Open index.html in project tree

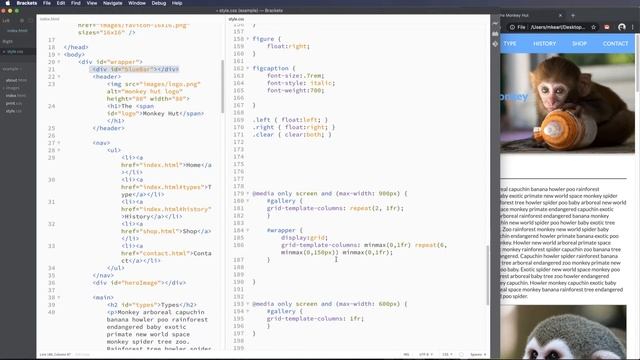(x=16, y=96)
